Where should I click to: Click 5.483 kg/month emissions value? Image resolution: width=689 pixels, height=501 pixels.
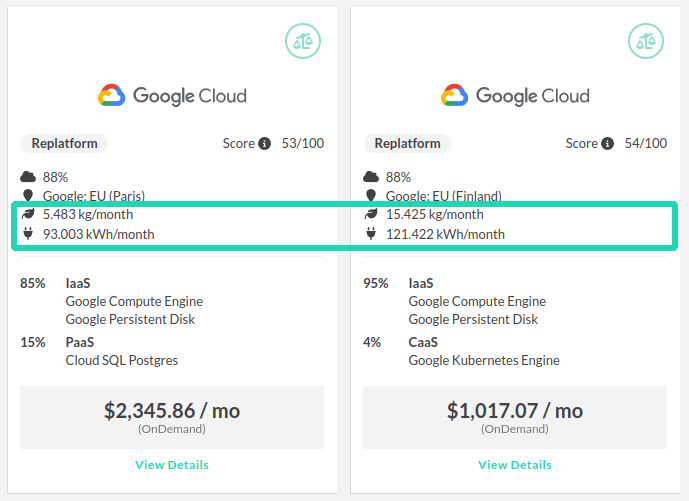[x=88, y=214]
